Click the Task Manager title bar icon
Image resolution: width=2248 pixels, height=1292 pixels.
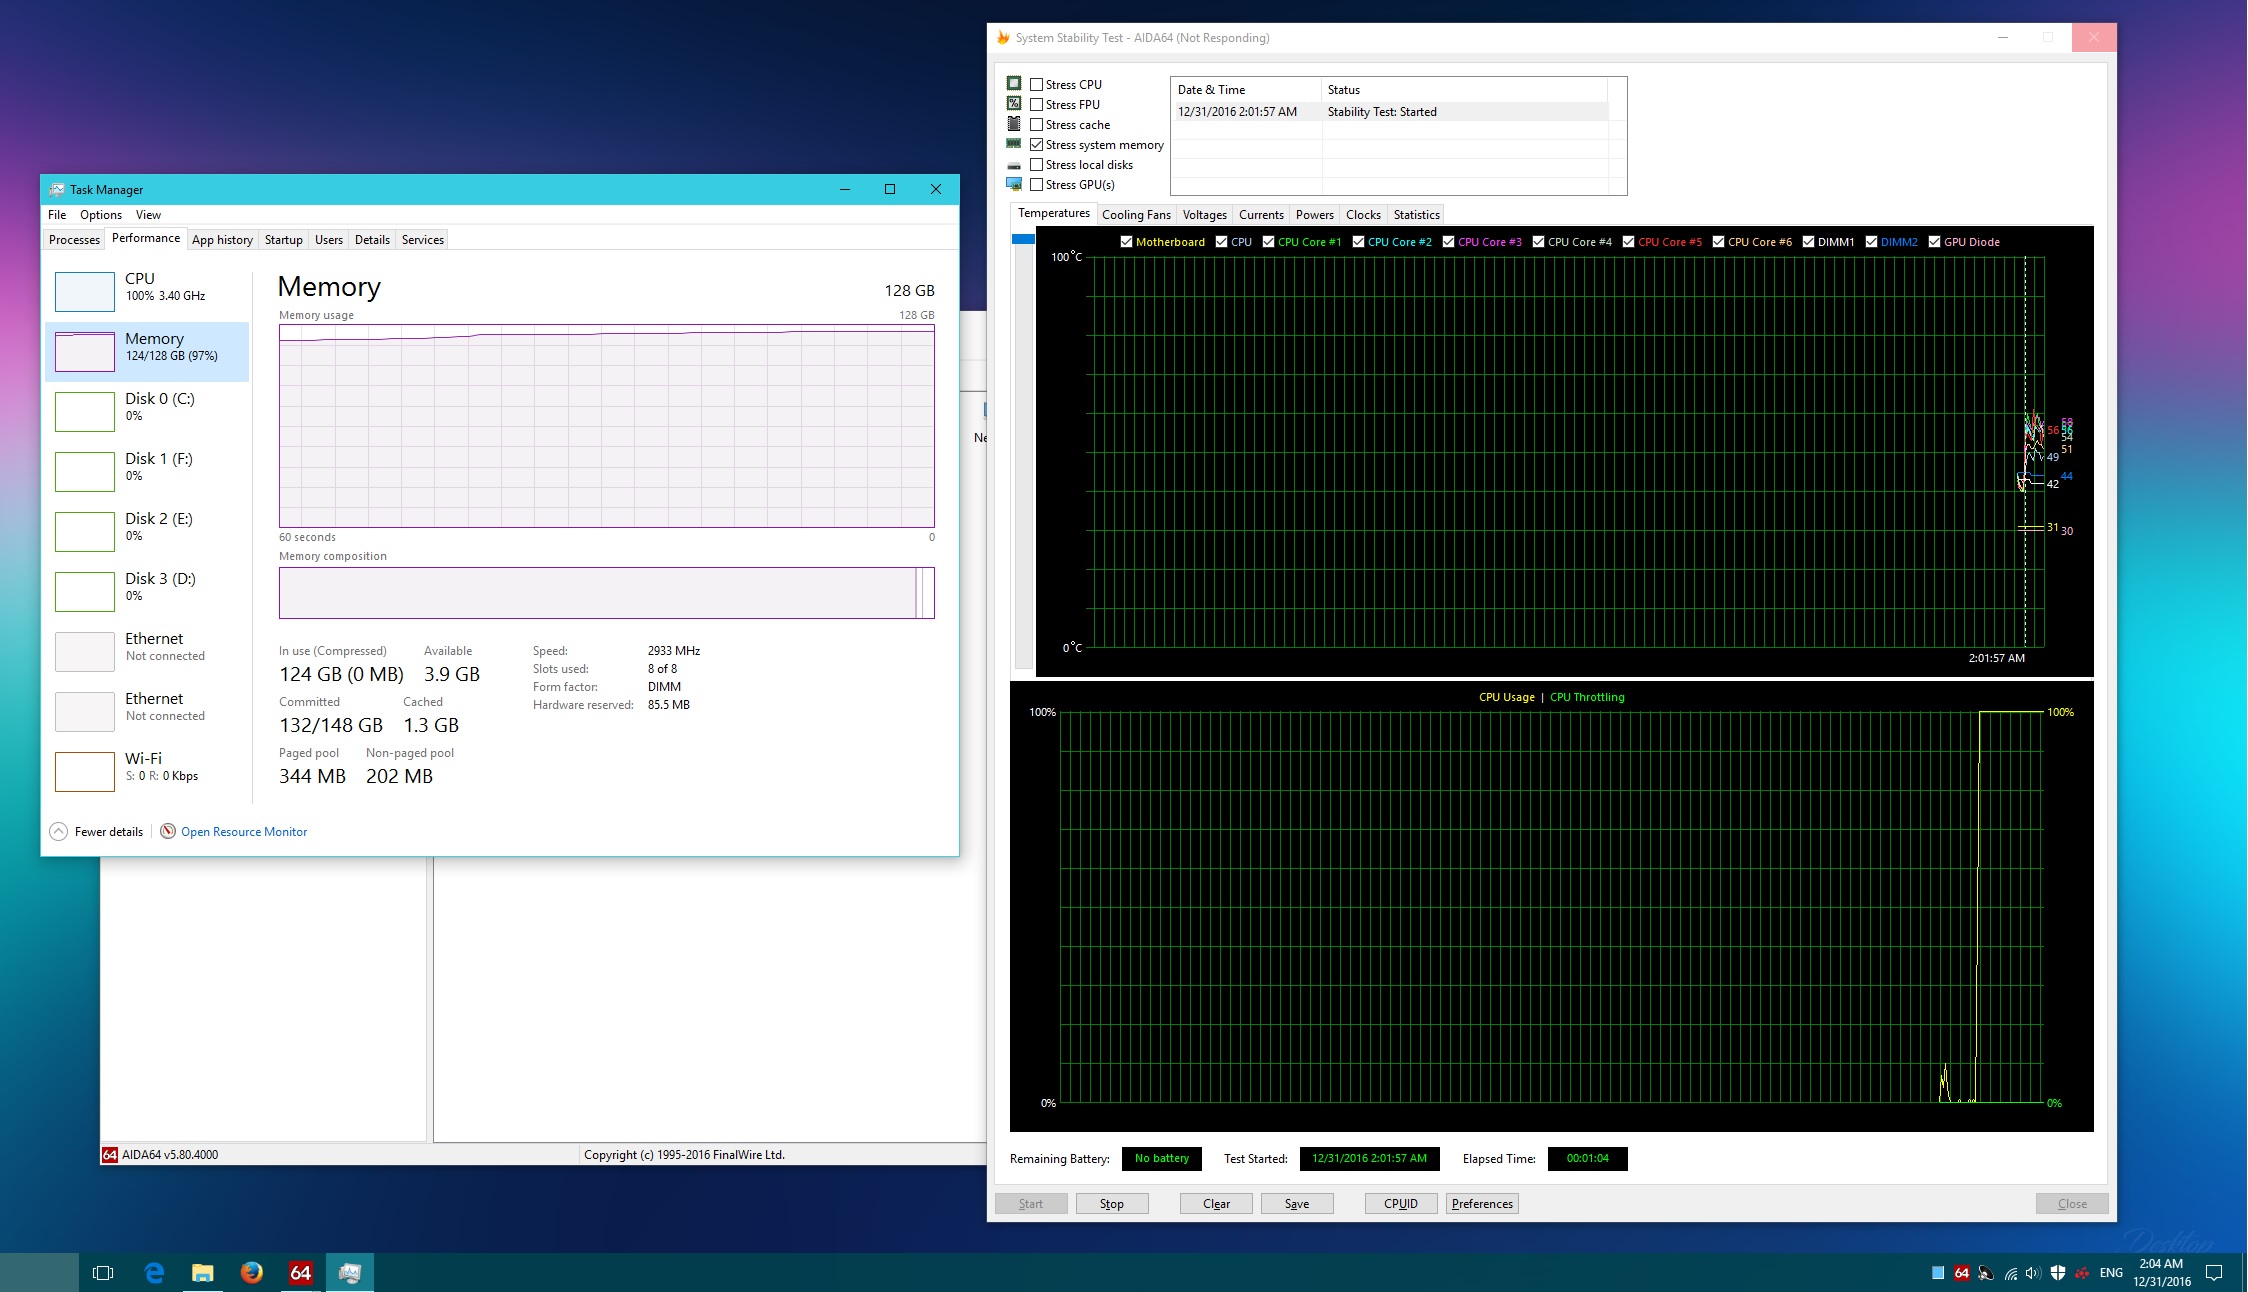coord(57,189)
